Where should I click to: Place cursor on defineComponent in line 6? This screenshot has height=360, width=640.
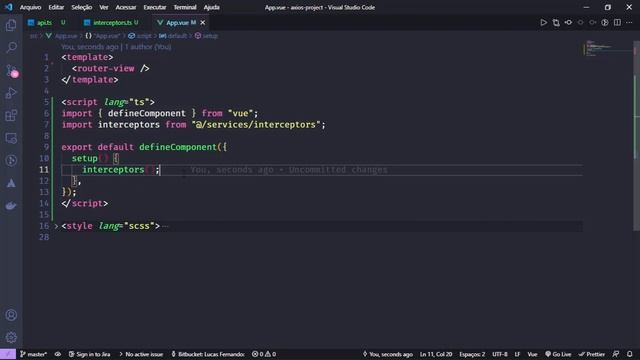pos(147,113)
